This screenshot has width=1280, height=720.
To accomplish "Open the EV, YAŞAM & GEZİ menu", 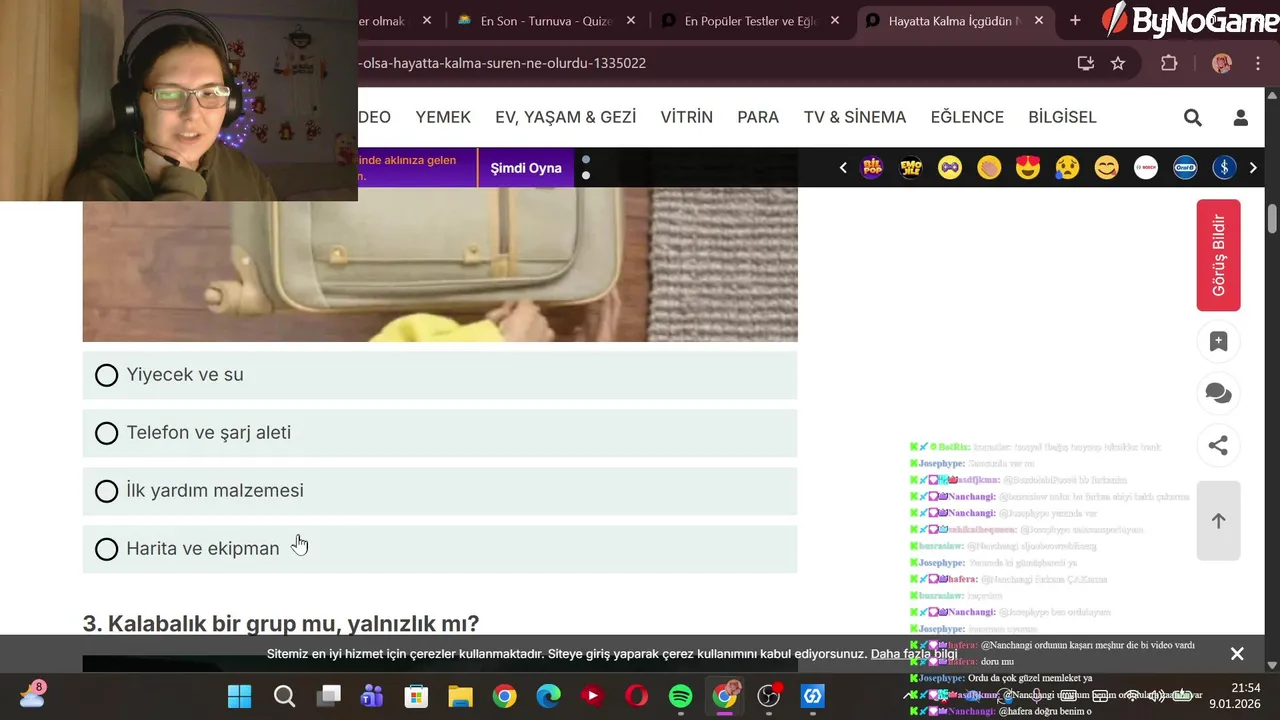I will click(x=565, y=117).
